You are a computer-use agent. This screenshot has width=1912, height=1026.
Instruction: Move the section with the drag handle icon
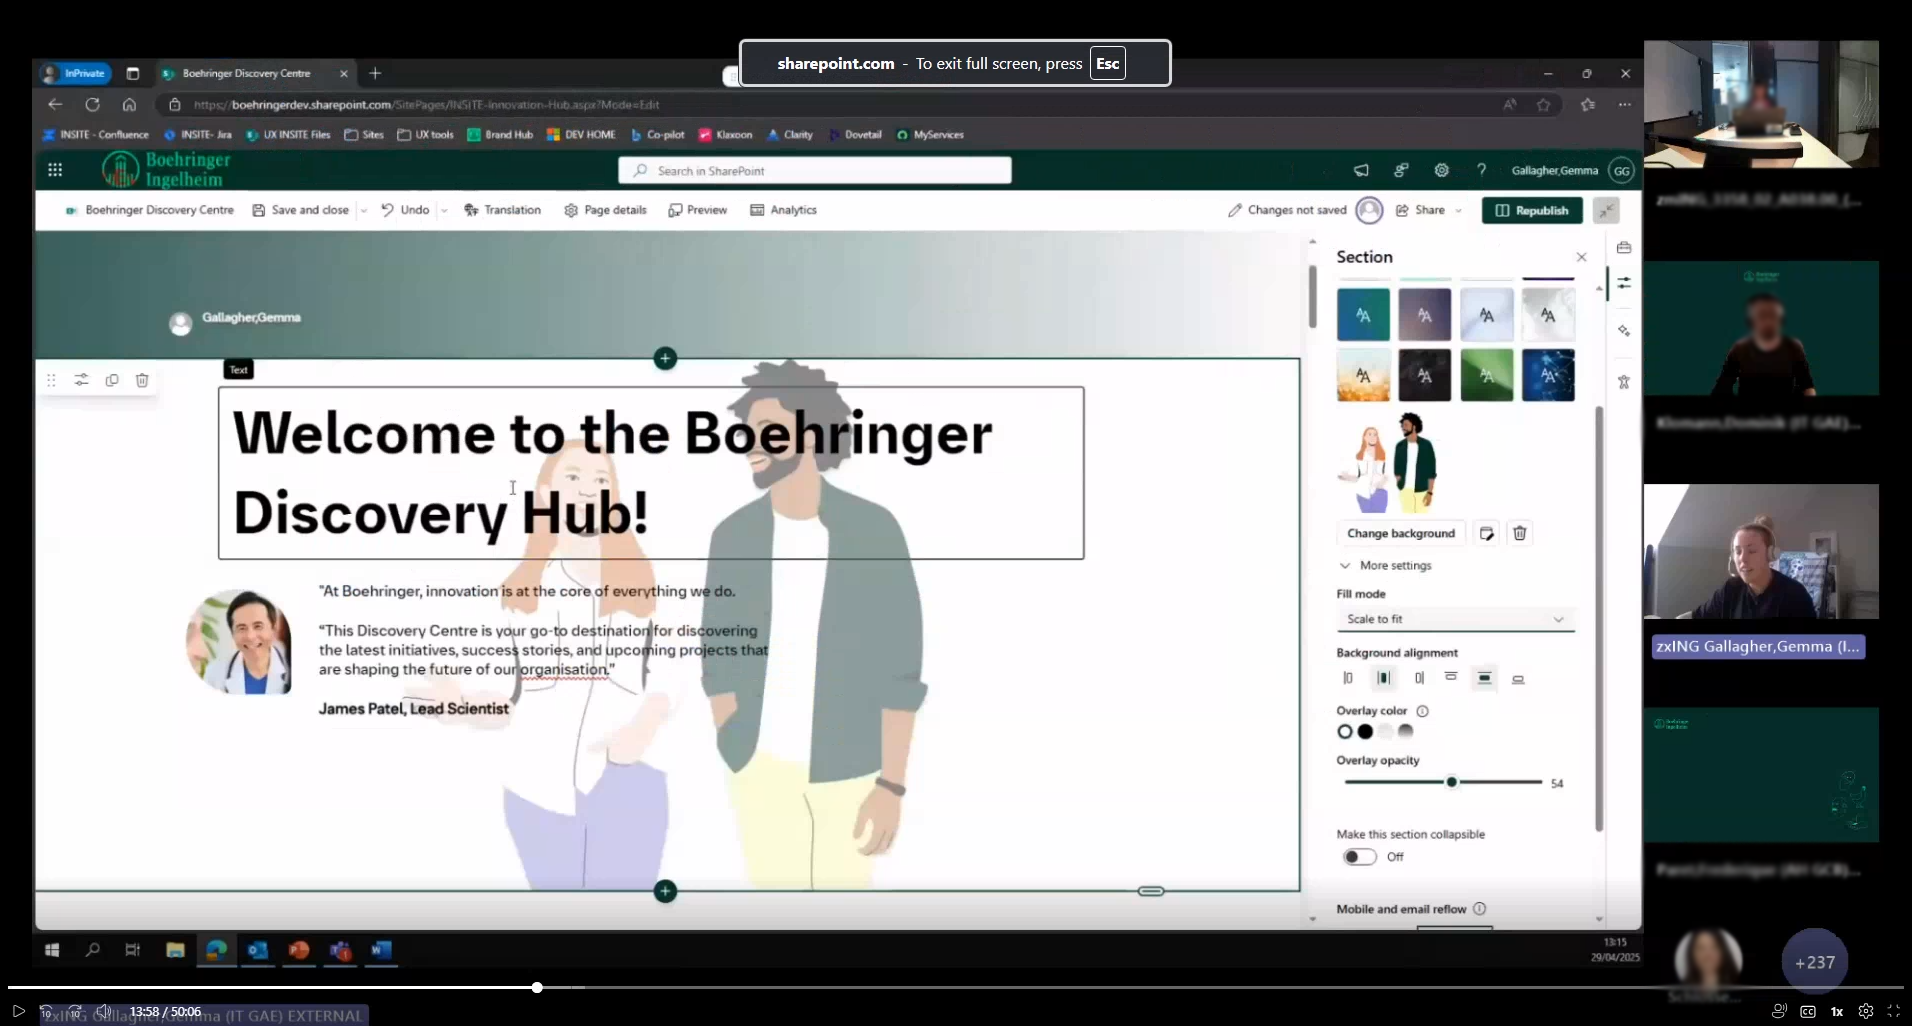click(51, 380)
